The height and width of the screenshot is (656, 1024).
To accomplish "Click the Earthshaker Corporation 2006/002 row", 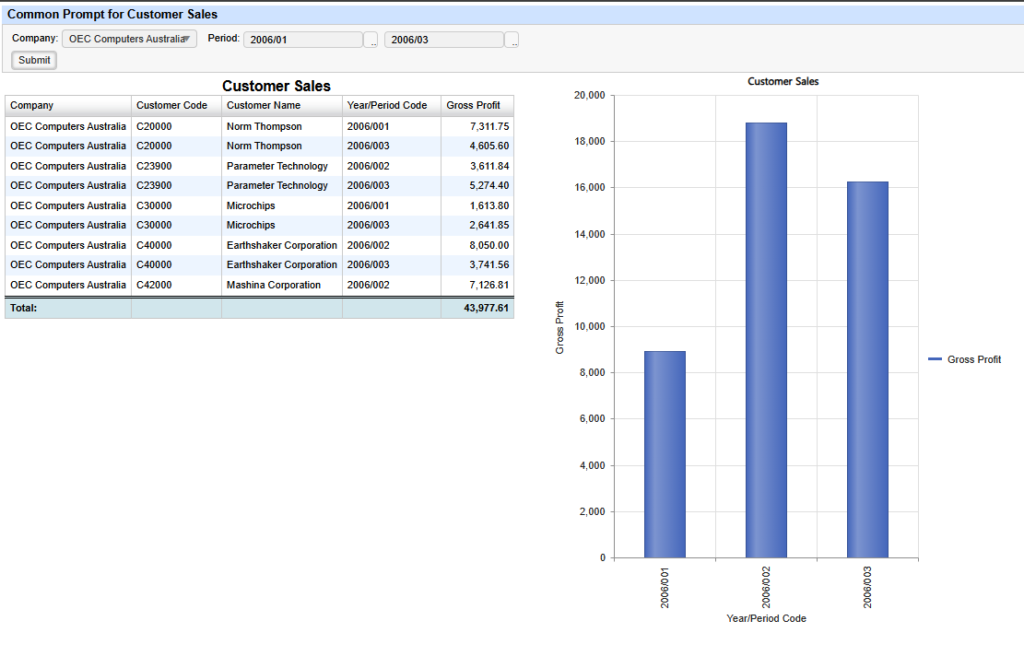I will click(x=259, y=245).
